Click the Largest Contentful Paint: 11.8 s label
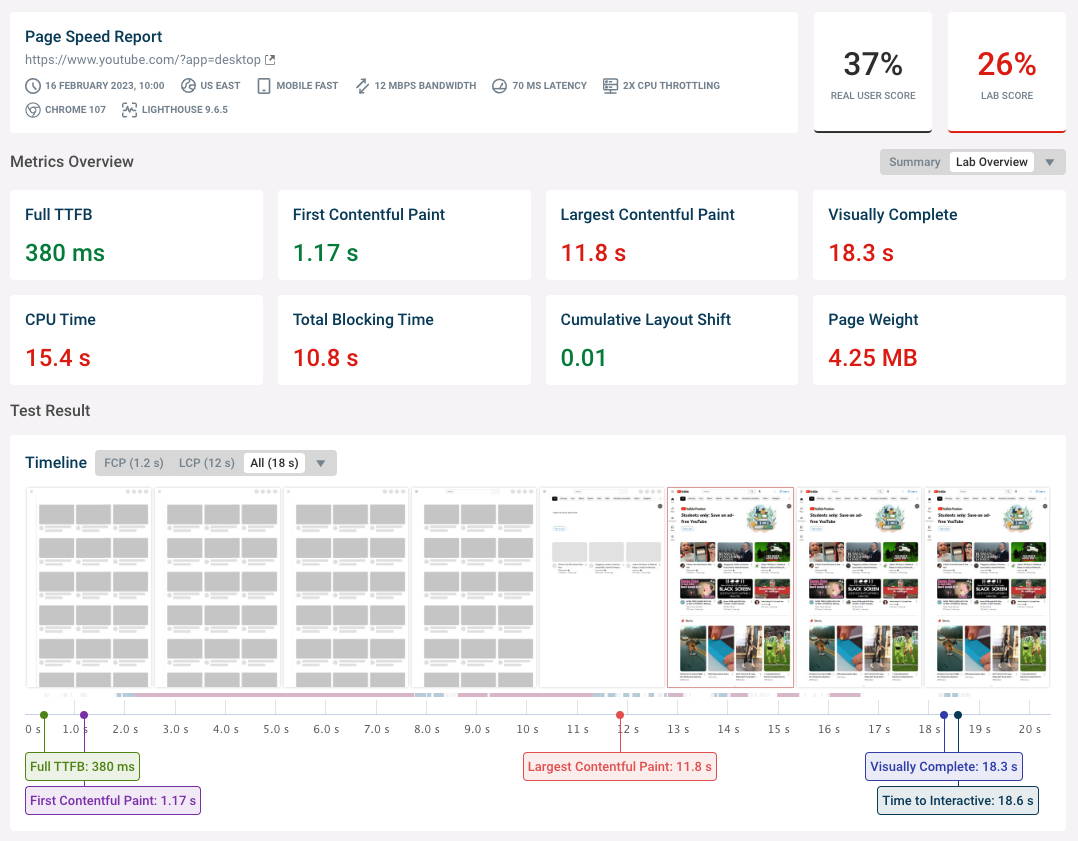The width and height of the screenshot is (1078, 841). point(620,767)
